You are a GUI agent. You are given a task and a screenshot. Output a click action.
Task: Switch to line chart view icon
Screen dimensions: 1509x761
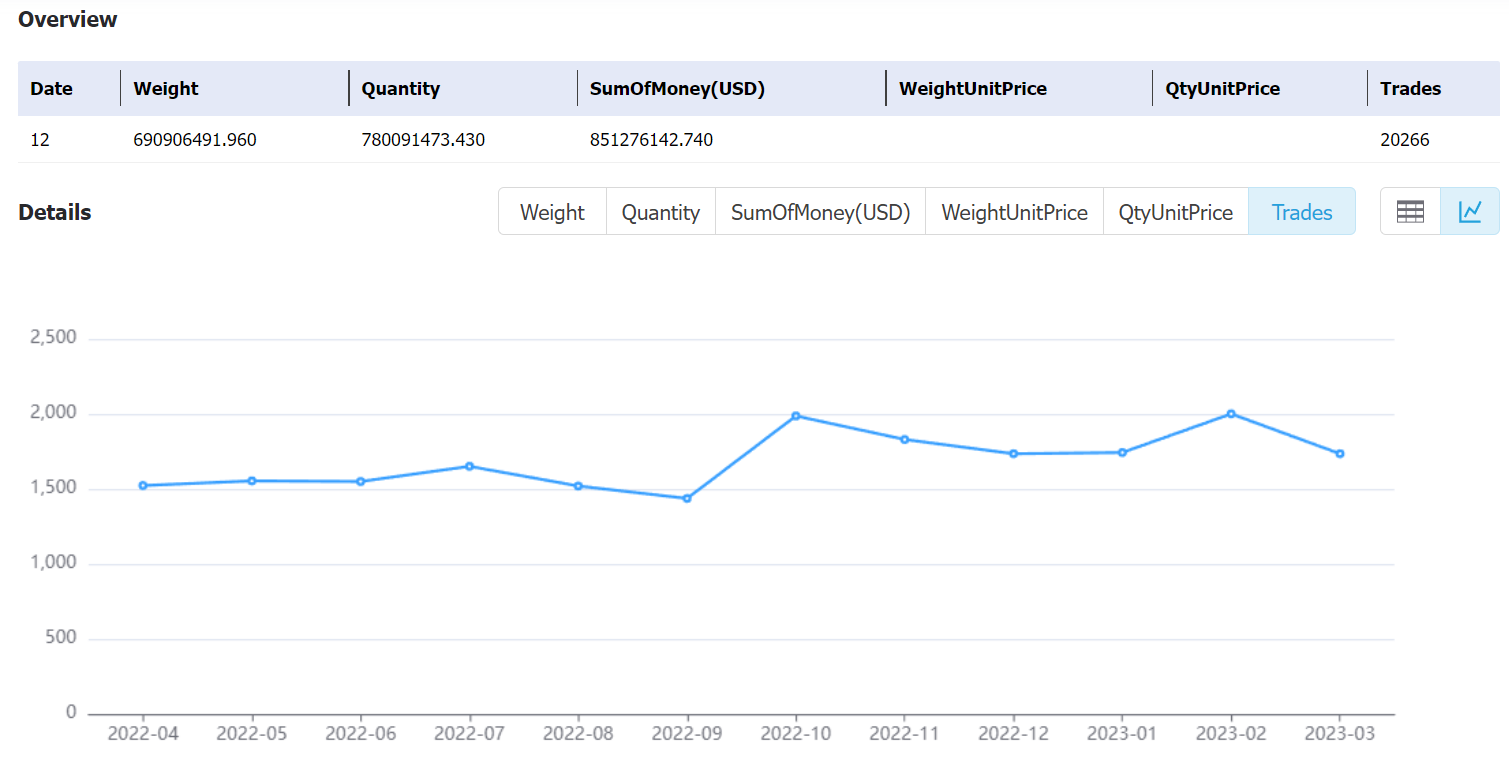click(x=1470, y=211)
